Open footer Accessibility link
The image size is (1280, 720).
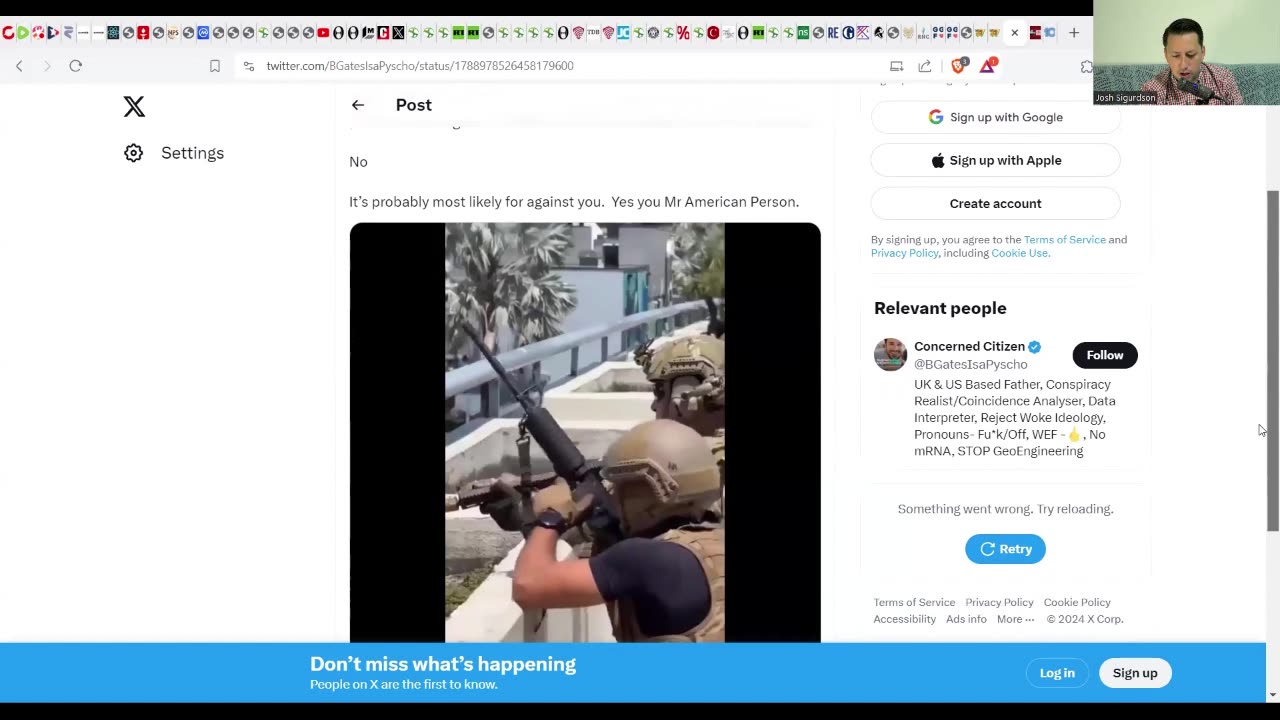point(904,619)
